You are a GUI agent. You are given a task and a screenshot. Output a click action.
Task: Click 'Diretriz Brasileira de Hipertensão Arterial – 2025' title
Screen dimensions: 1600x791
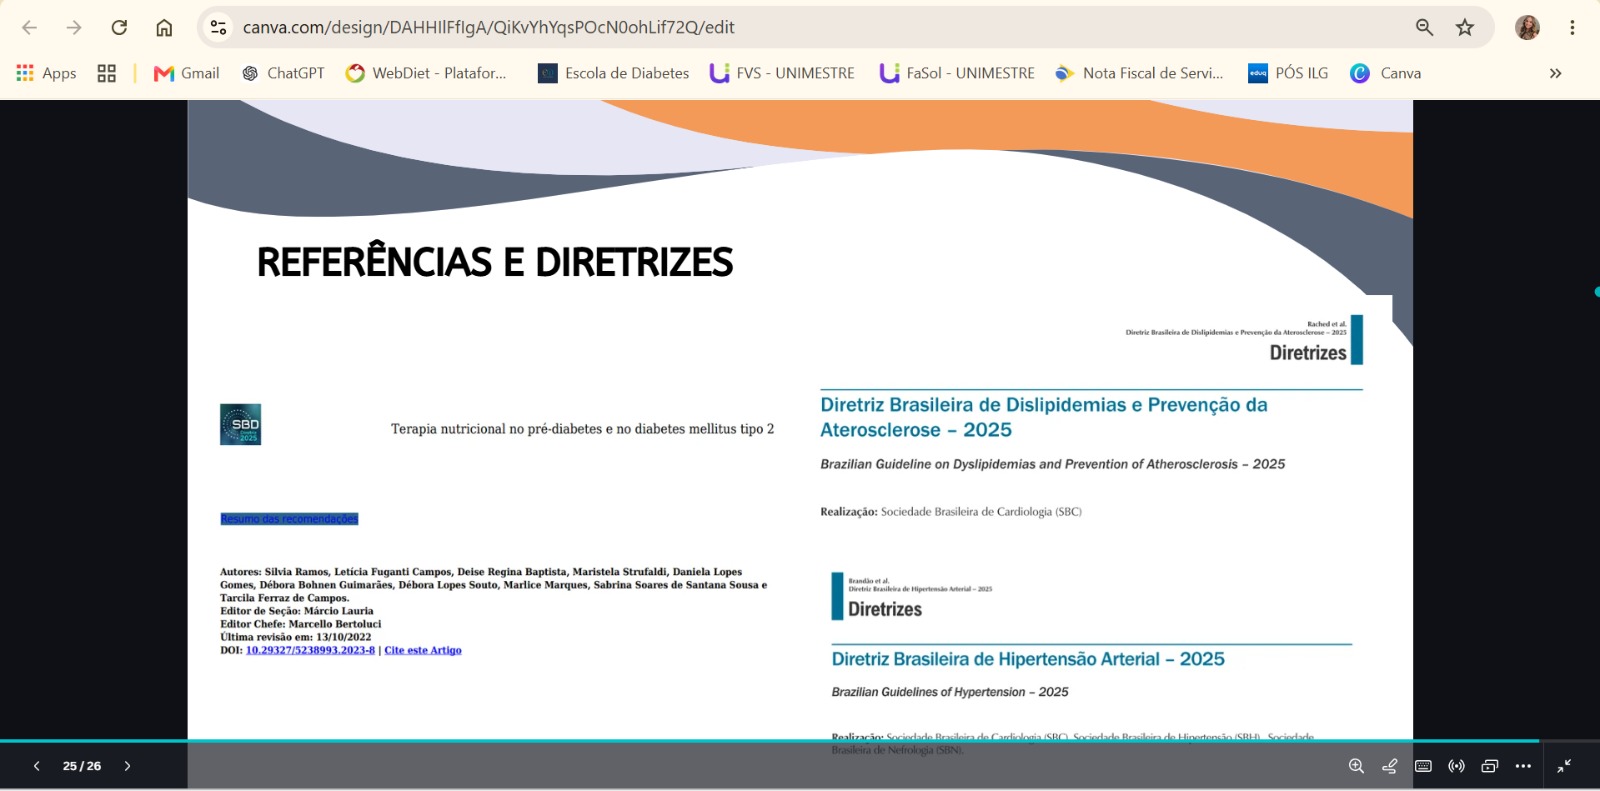tap(1028, 659)
